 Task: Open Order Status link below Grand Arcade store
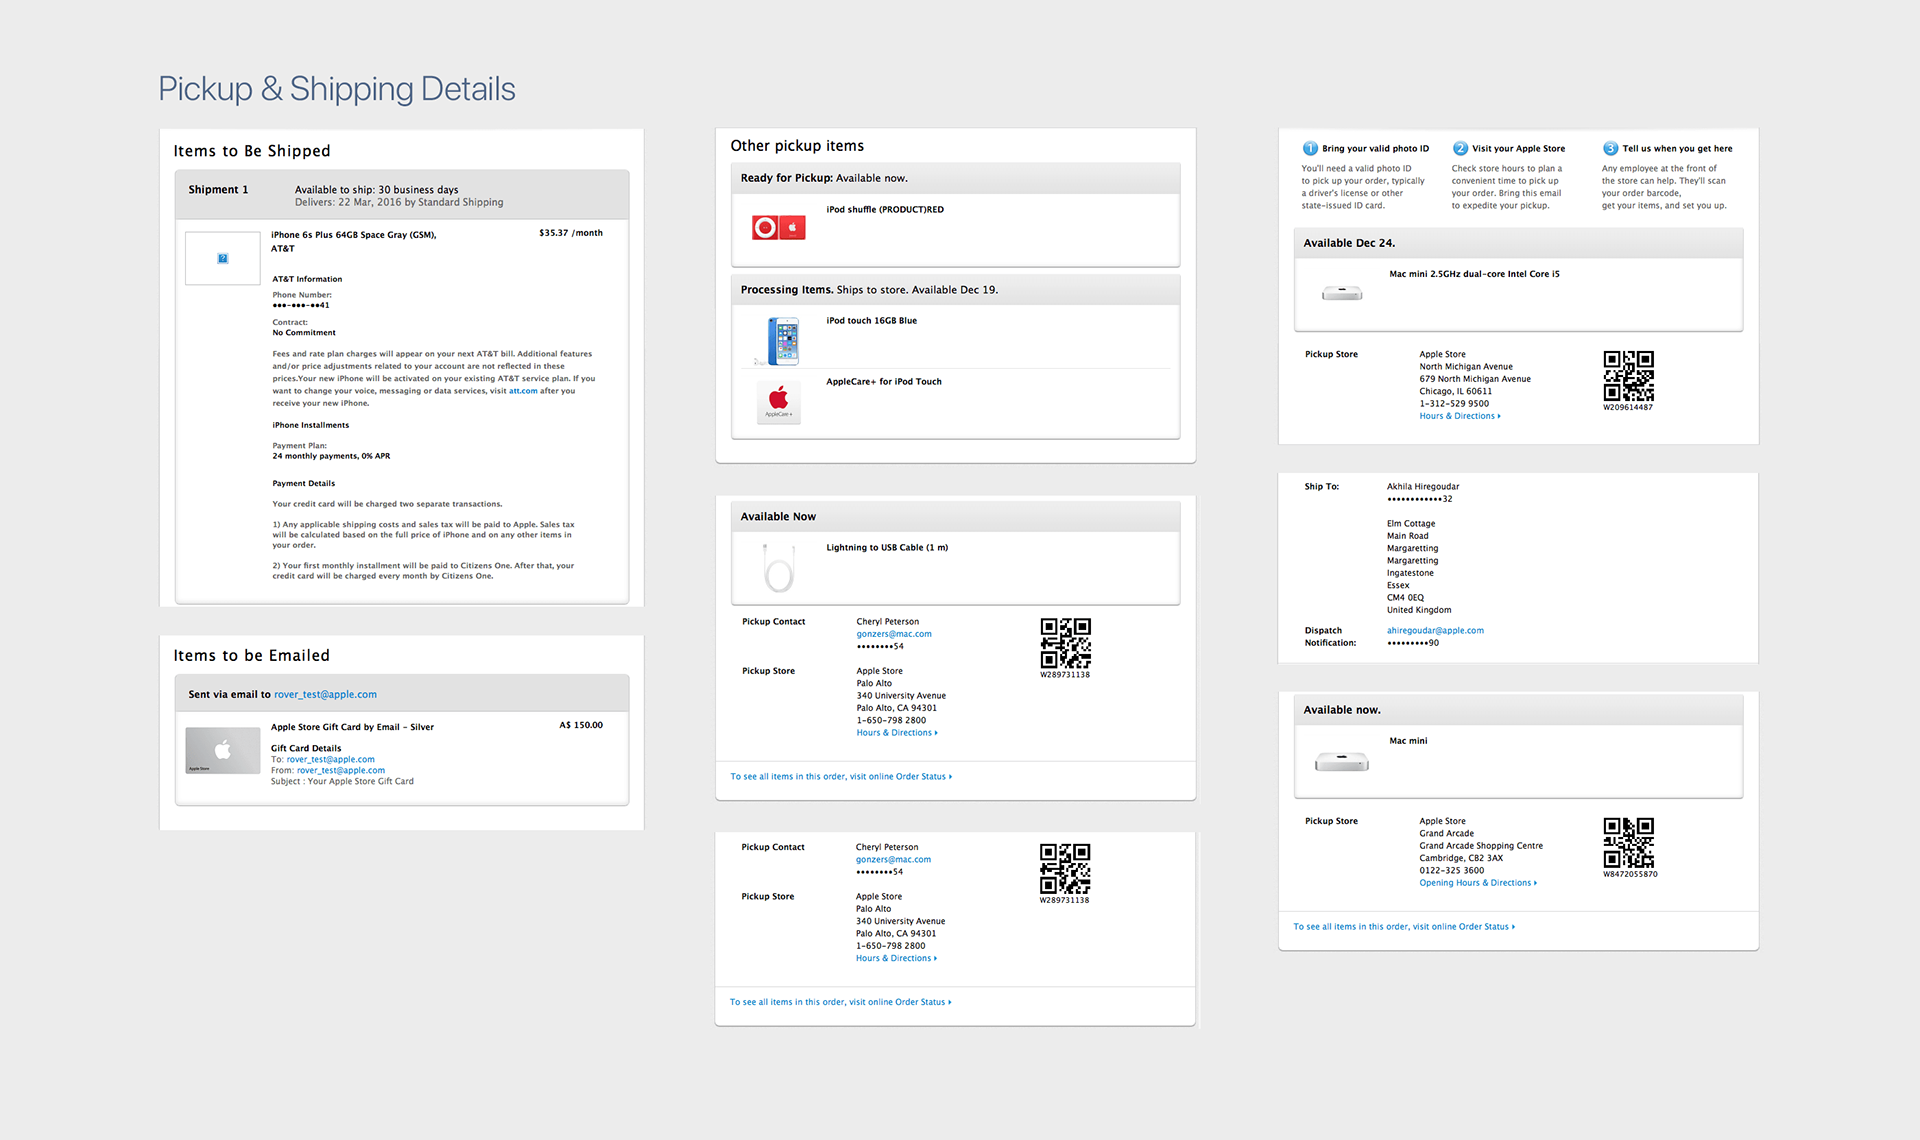[x=1404, y=927]
